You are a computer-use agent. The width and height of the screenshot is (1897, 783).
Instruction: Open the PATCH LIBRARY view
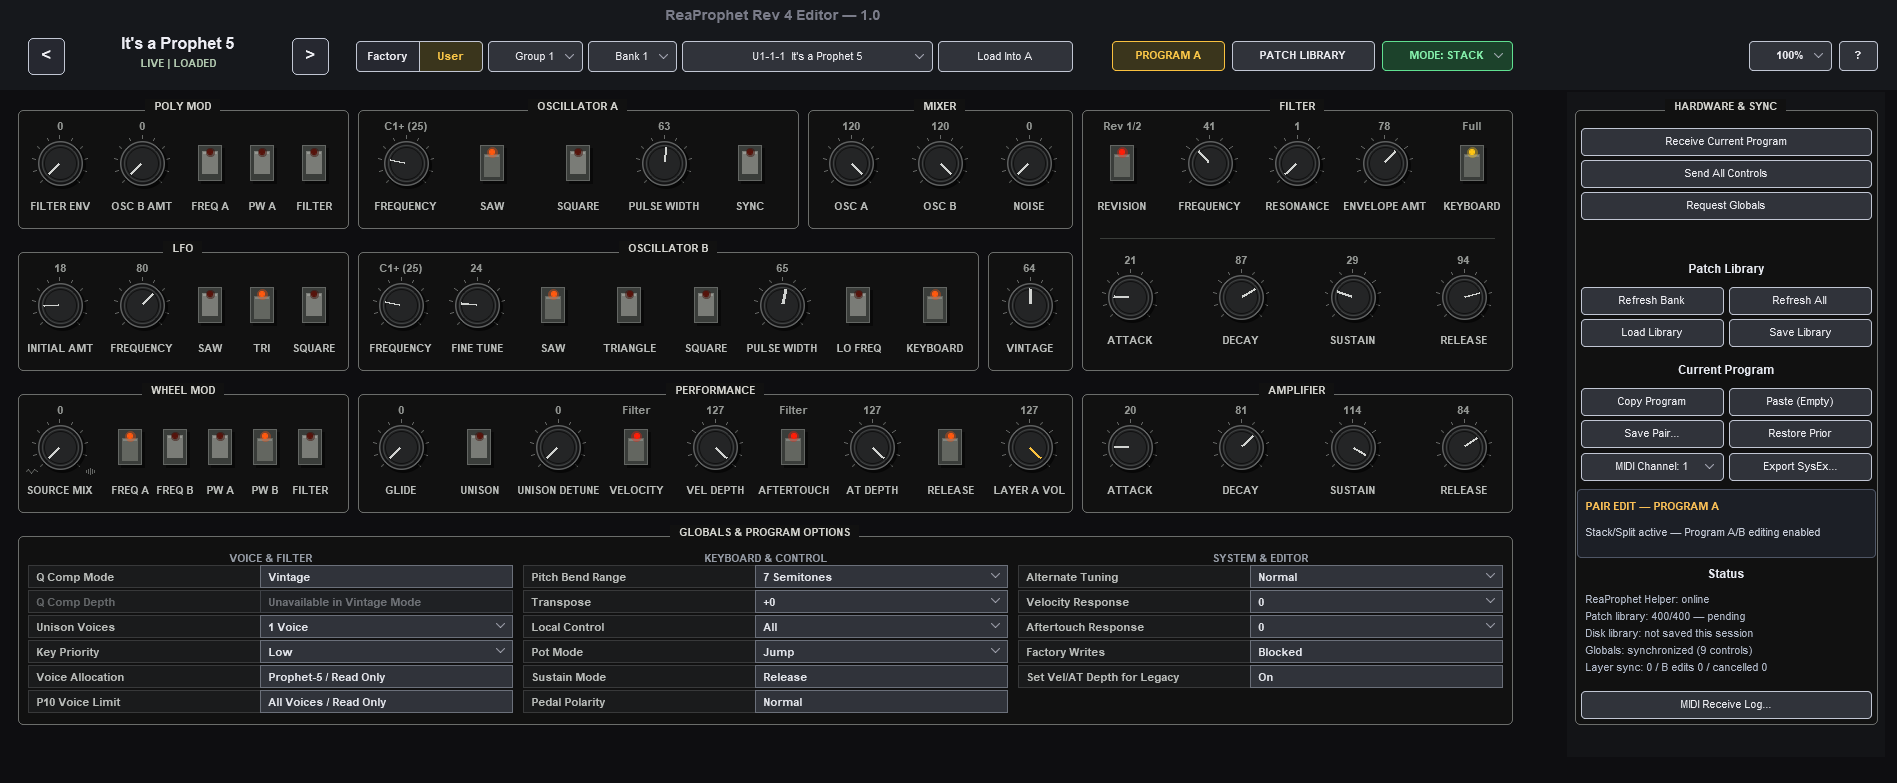point(1302,56)
